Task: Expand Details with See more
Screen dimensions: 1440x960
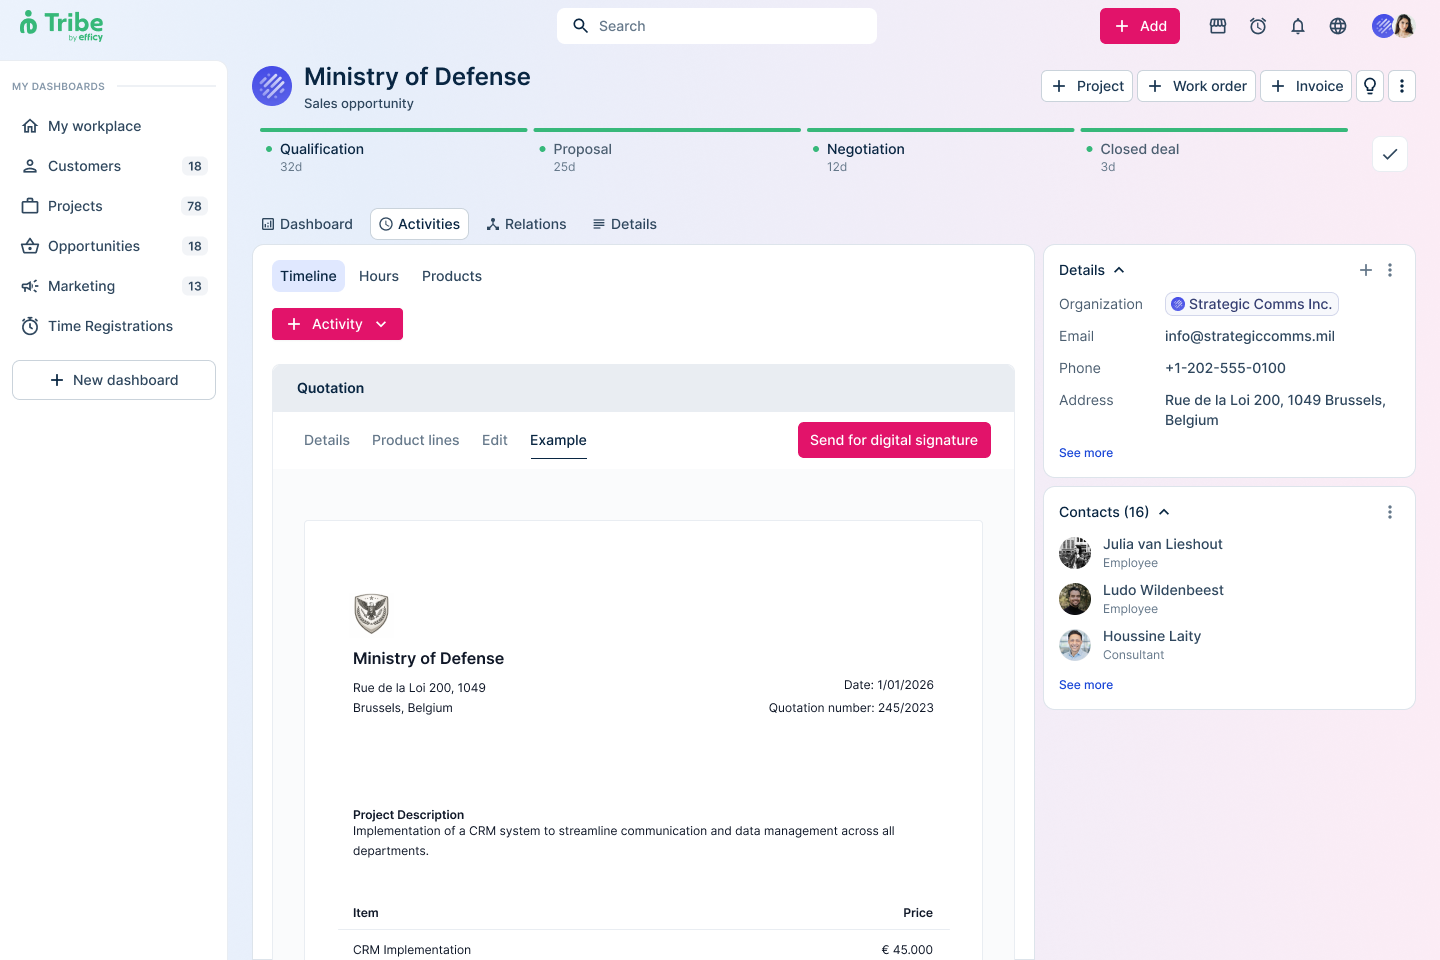Action: 1086,453
